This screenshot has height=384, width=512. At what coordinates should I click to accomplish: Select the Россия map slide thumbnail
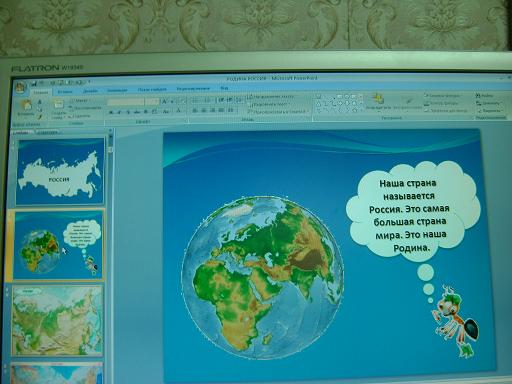[60, 172]
